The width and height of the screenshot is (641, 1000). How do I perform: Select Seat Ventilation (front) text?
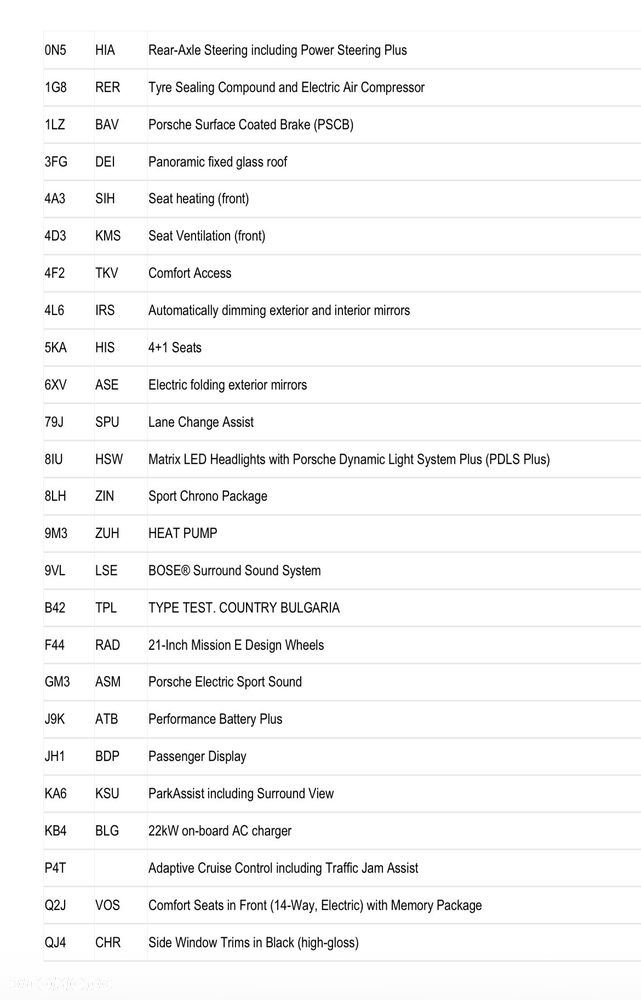point(206,236)
